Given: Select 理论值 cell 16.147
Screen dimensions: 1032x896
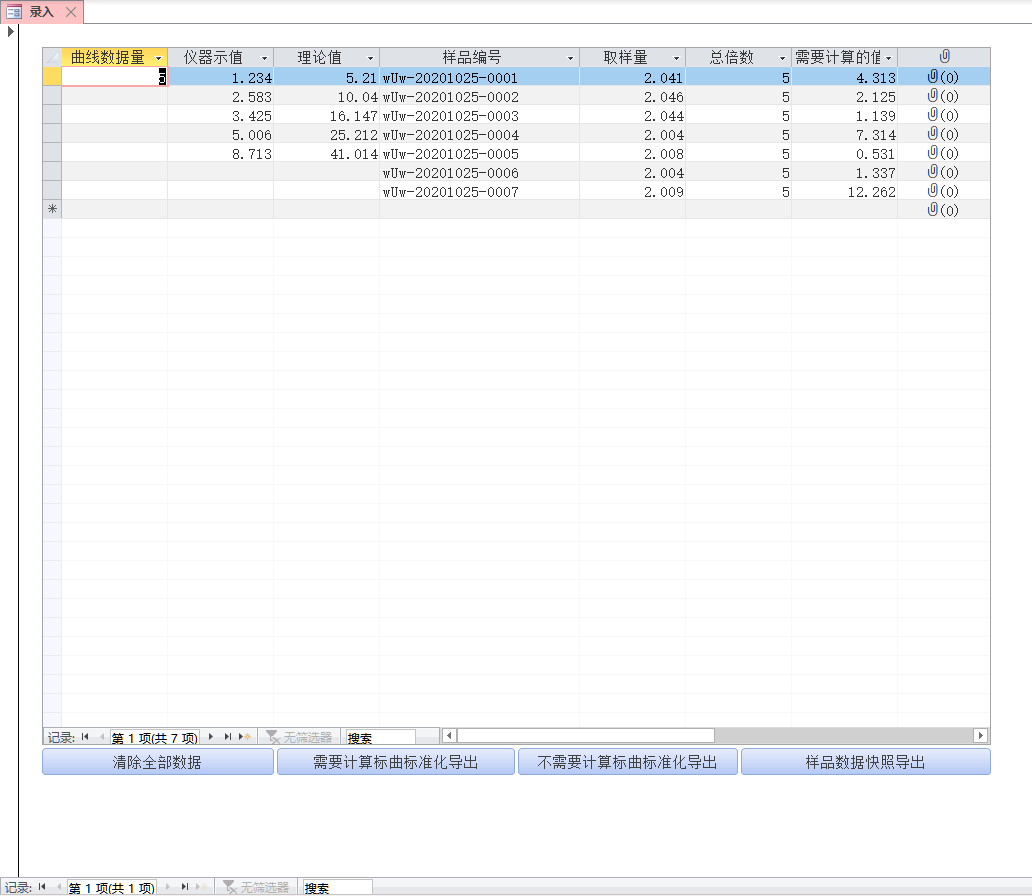Looking at the screenshot, I should pos(326,115).
